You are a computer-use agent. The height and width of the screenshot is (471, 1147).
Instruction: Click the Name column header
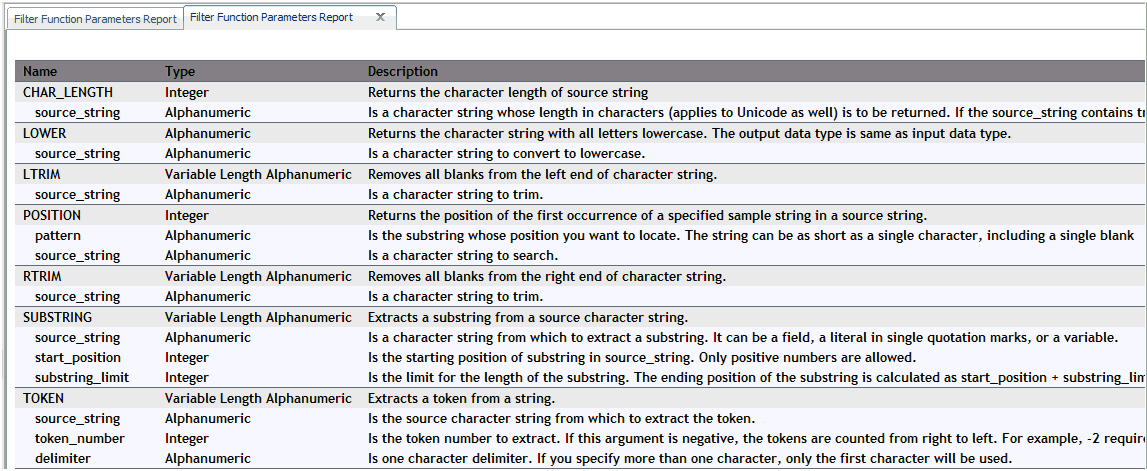tap(40, 72)
